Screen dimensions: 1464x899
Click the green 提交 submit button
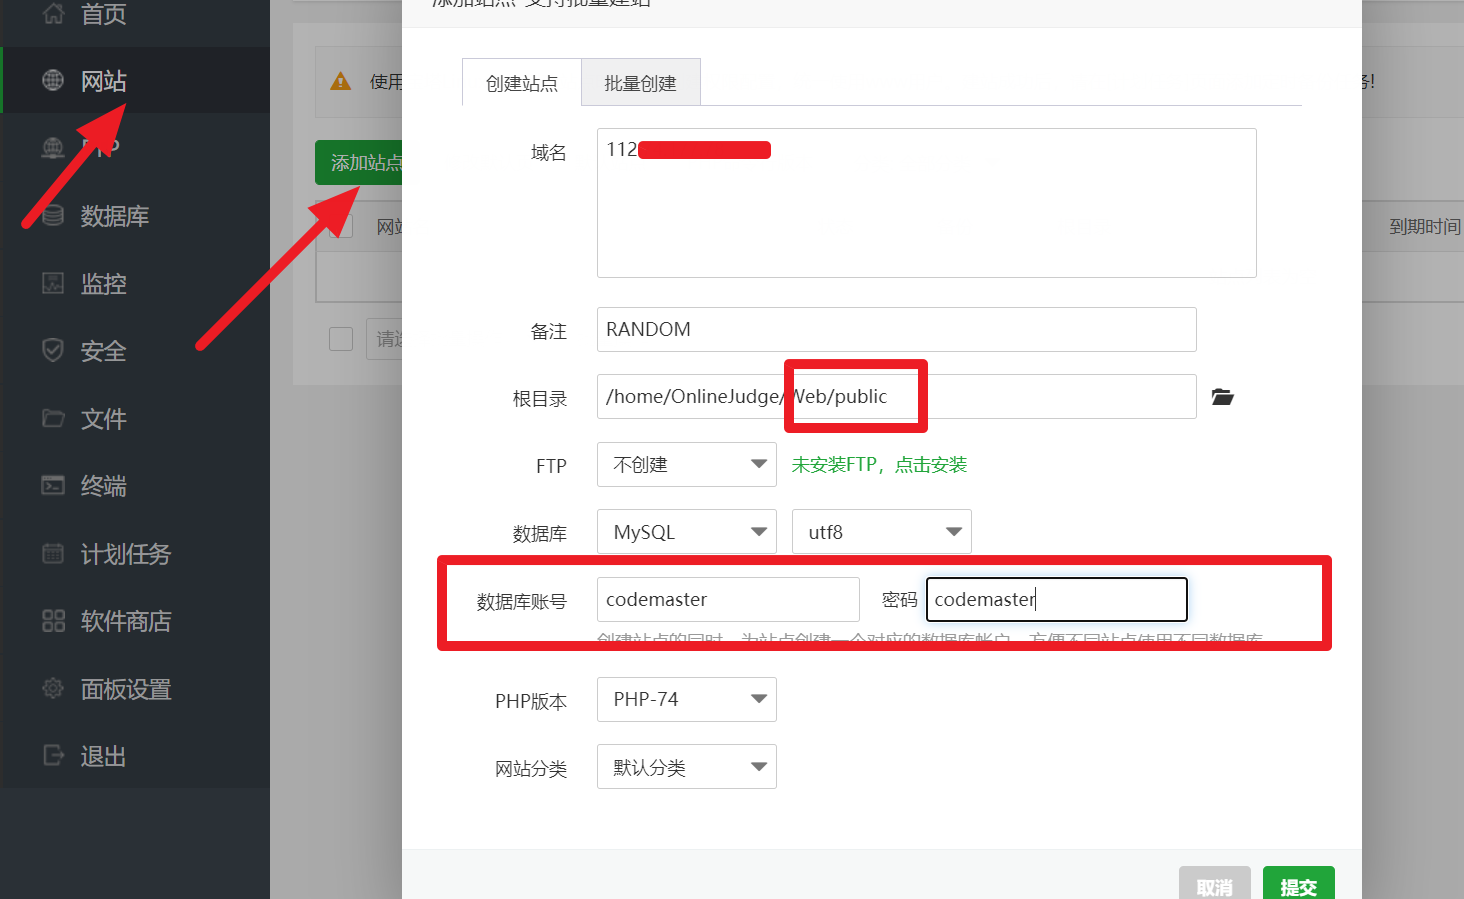tap(1298, 885)
